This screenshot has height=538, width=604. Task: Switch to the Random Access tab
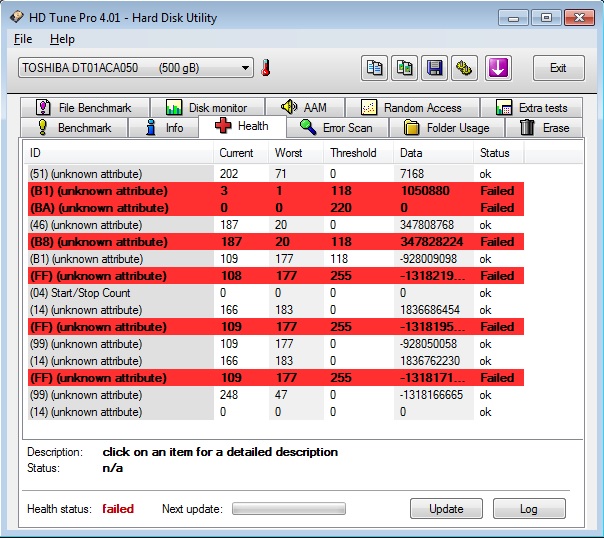(x=412, y=107)
